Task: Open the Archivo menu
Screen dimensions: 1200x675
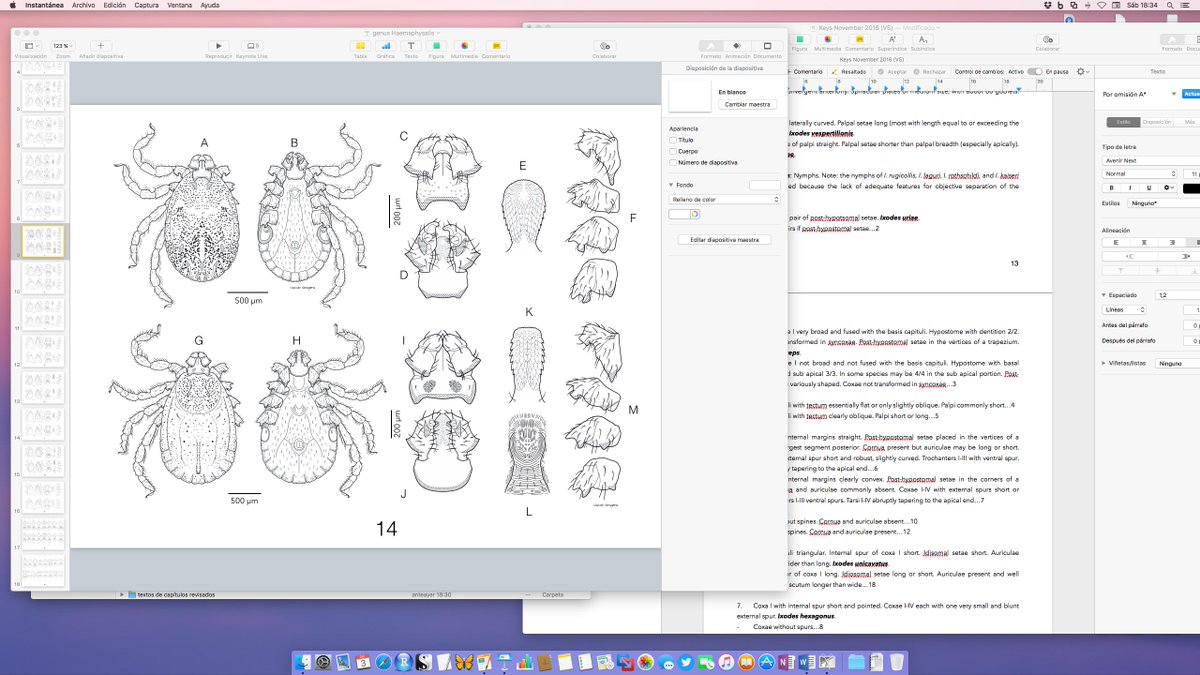Action: [84, 5]
